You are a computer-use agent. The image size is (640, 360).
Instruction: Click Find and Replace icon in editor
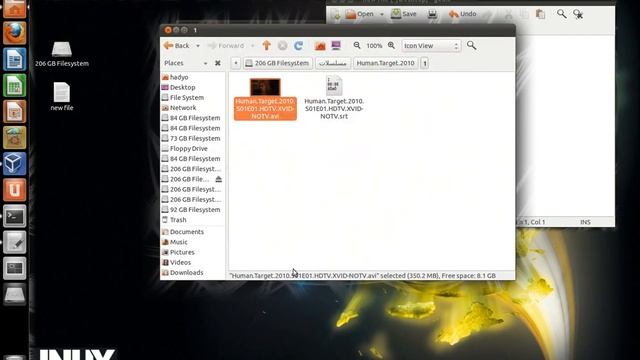click(578, 14)
